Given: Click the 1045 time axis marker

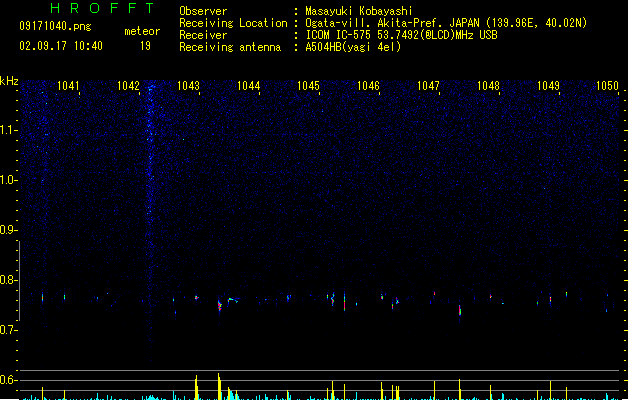Looking at the screenshot, I should [308, 86].
